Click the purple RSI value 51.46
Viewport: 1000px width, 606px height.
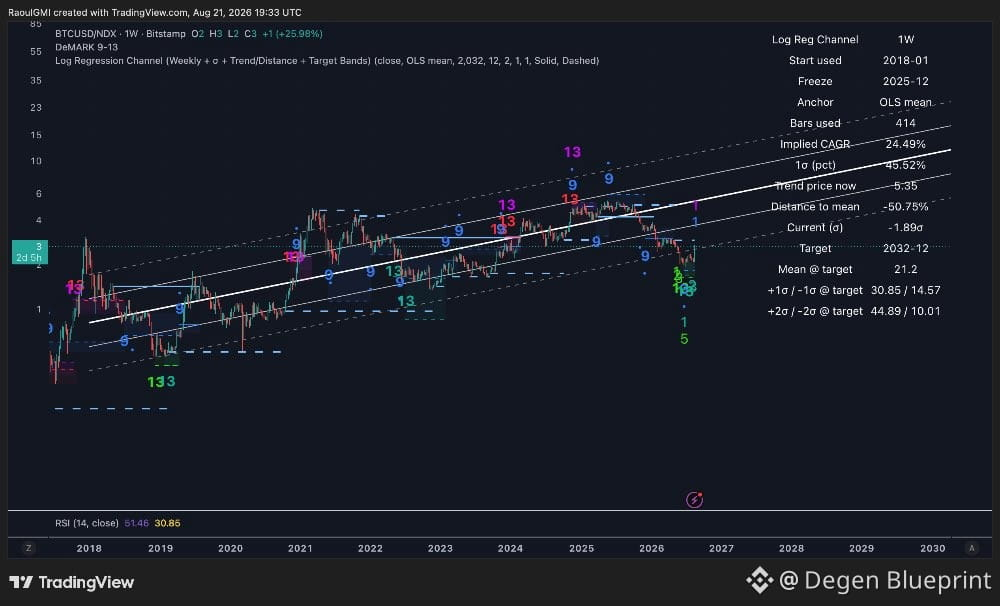tap(136, 523)
